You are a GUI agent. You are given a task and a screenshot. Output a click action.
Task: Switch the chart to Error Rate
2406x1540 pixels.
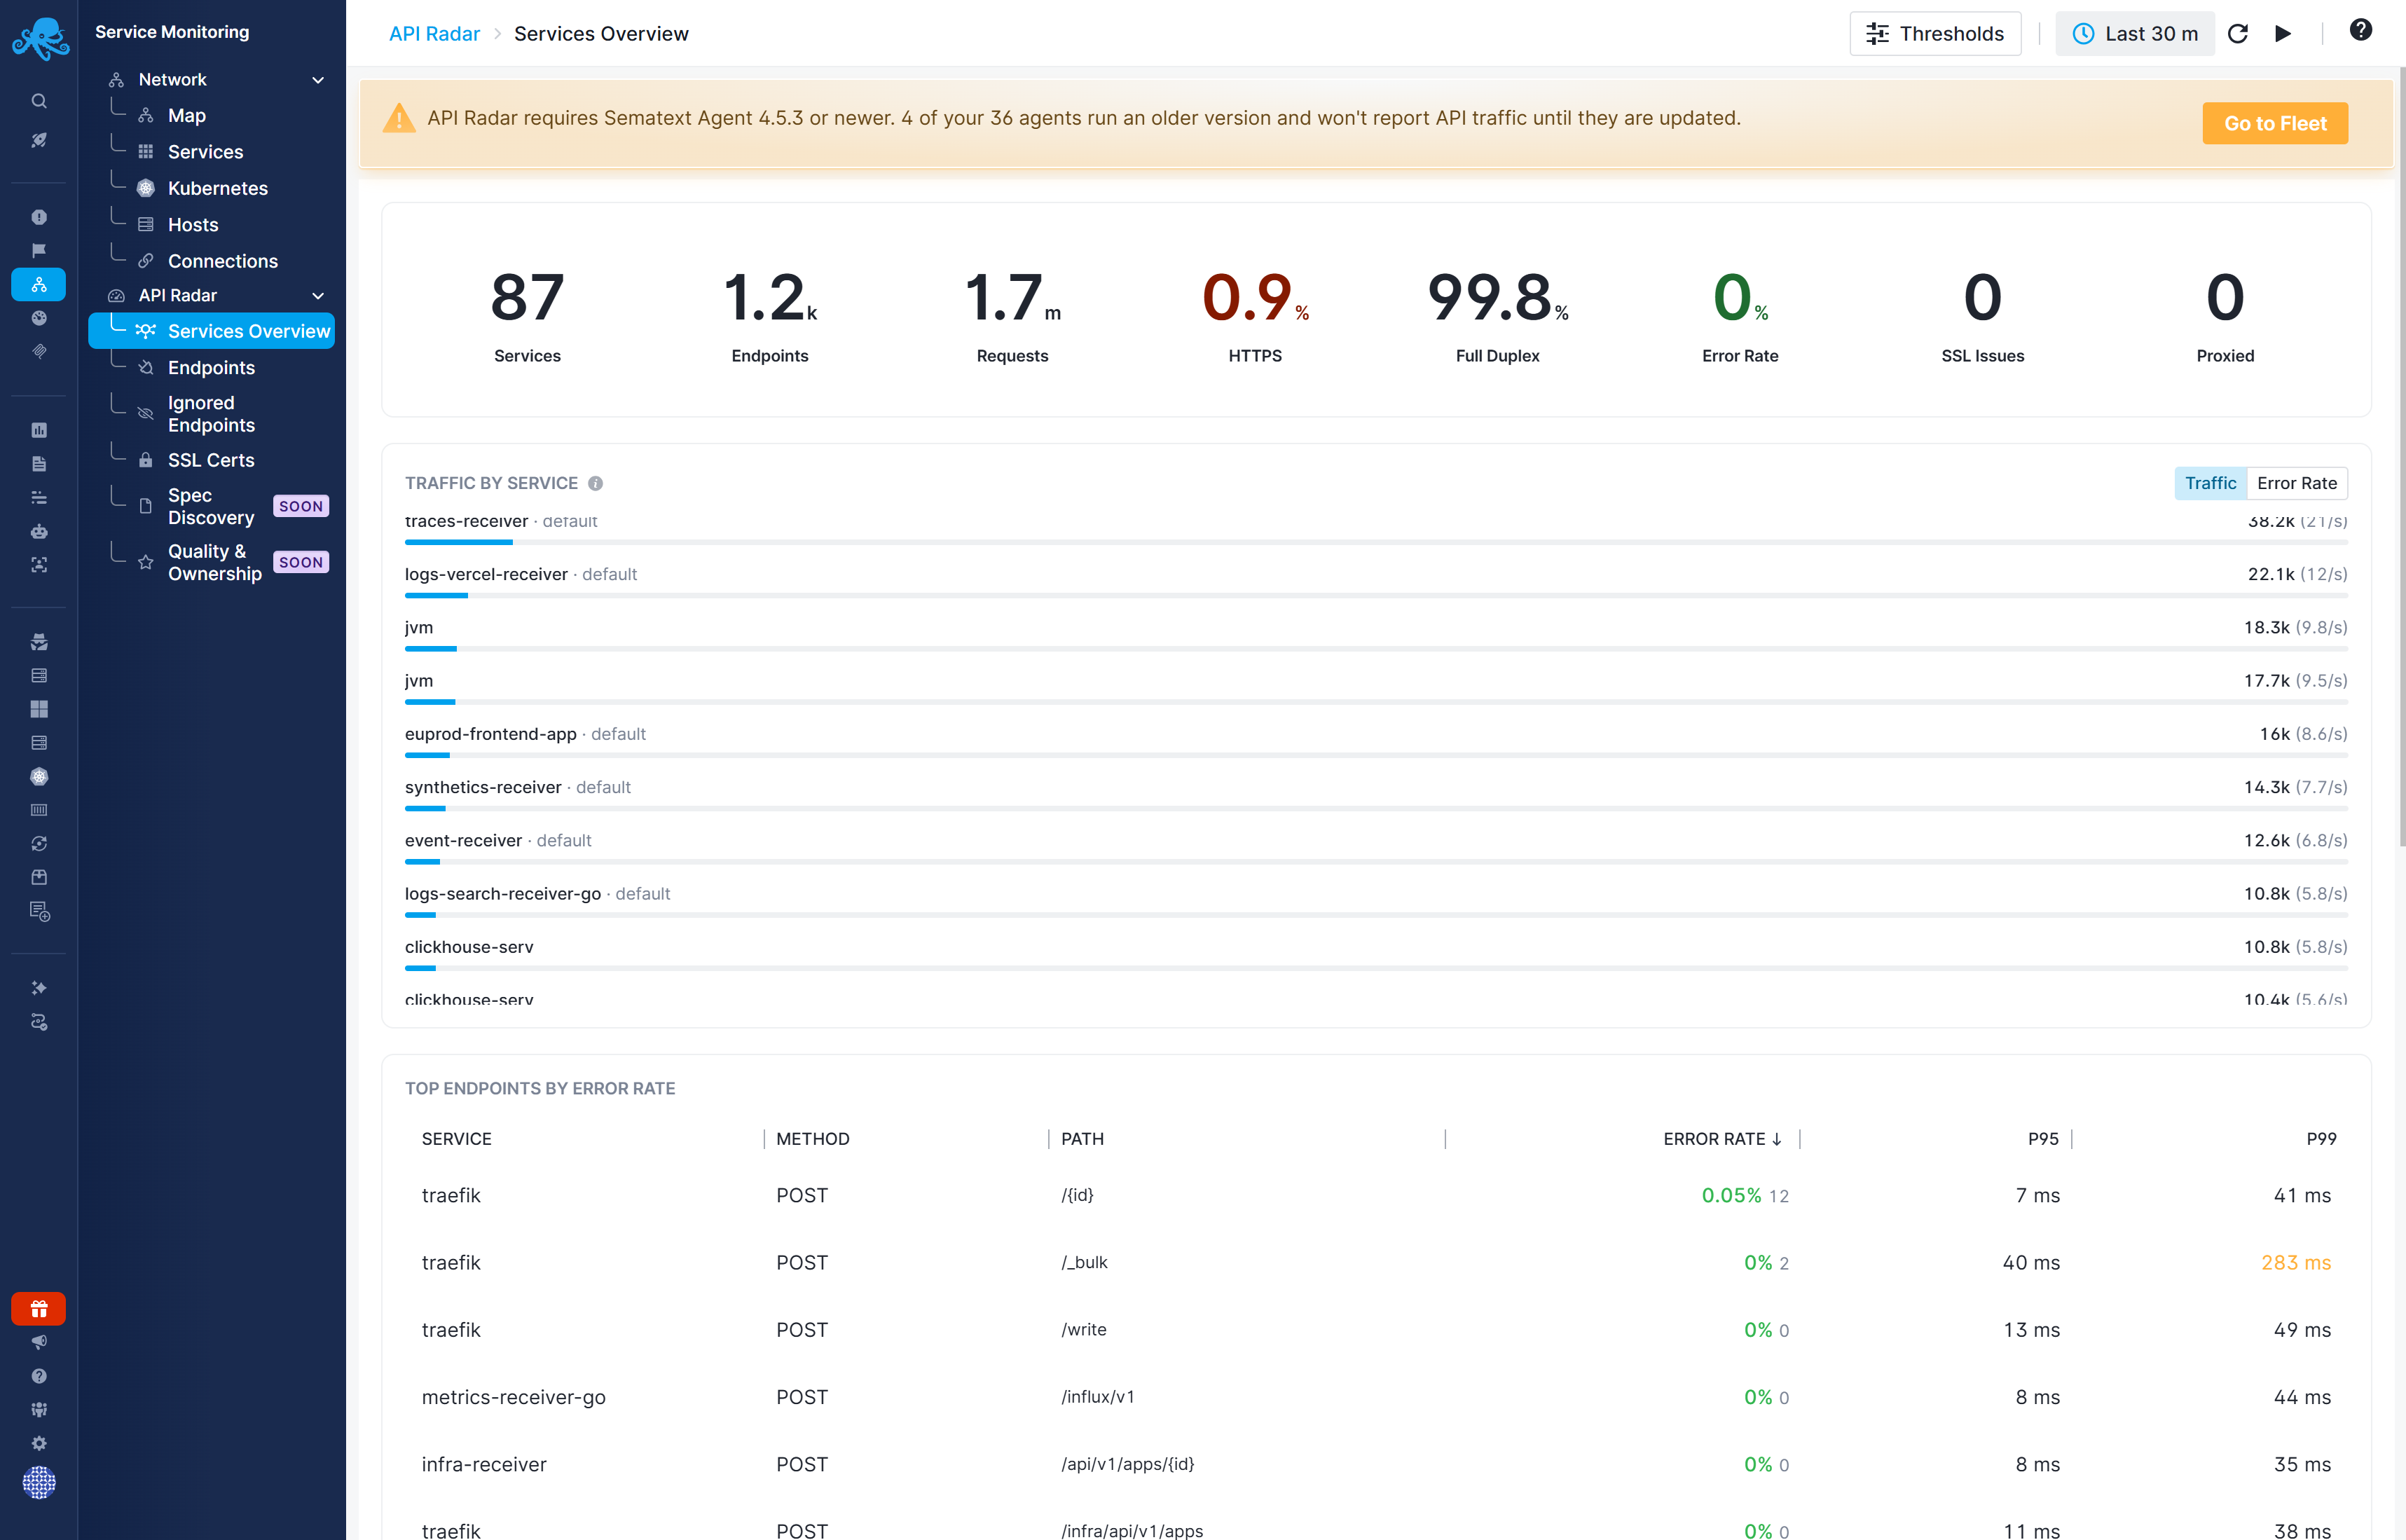[2297, 483]
